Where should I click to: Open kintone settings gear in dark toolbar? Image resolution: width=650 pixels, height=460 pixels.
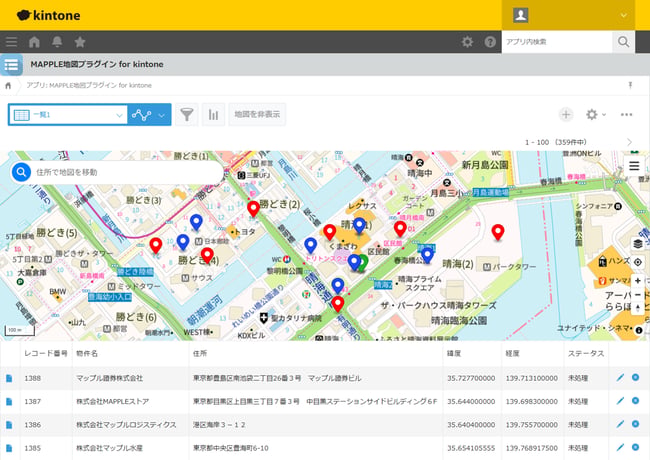coord(468,42)
